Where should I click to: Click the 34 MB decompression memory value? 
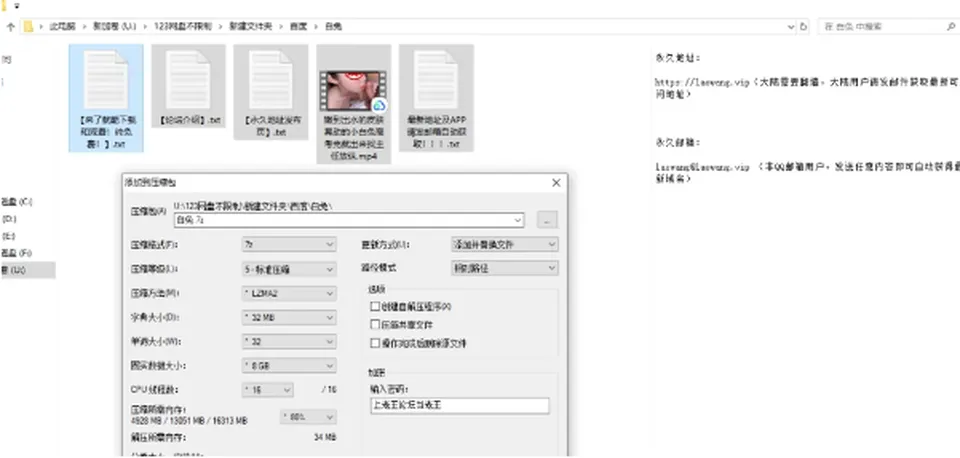pyautogui.click(x=324, y=438)
